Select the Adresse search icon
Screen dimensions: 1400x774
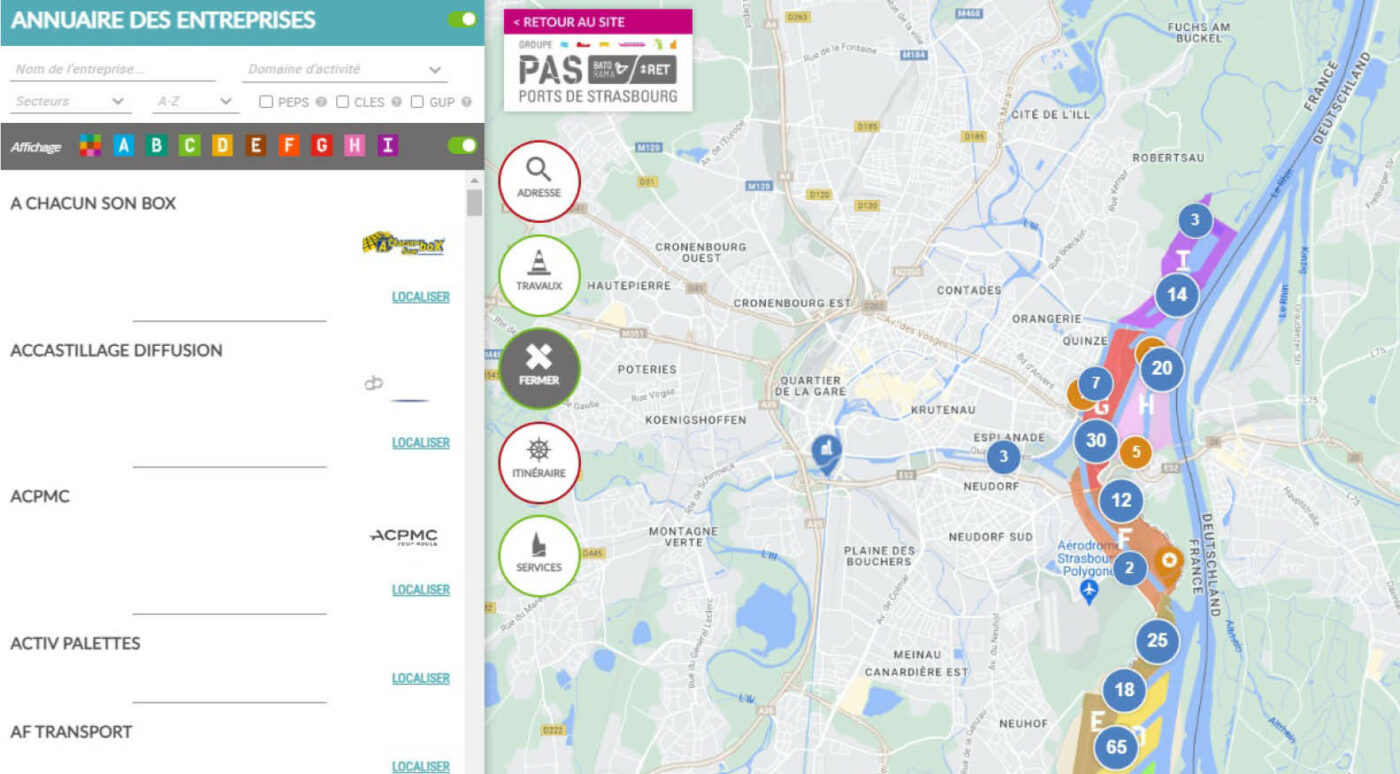[539, 181]
